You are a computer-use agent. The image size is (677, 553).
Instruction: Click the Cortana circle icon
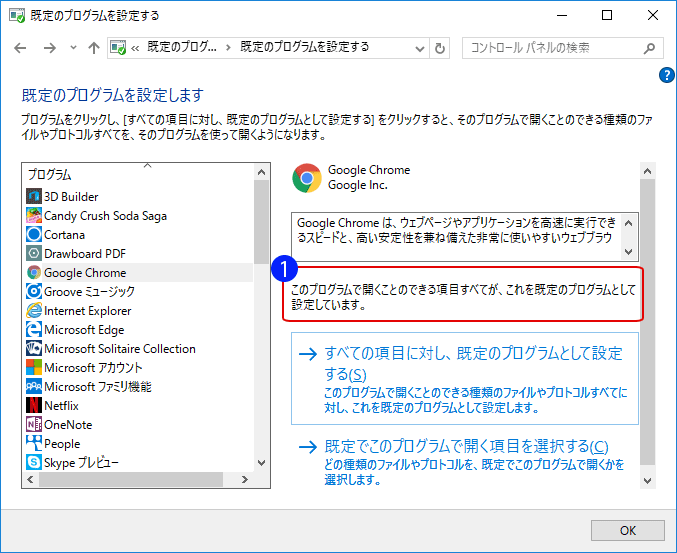[34, 234]
